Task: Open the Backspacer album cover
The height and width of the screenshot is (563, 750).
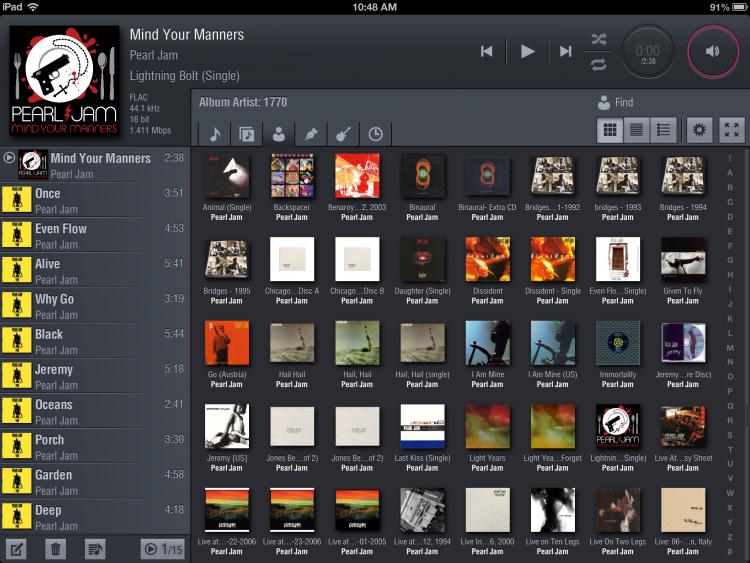Action: [x=292, y=176]
